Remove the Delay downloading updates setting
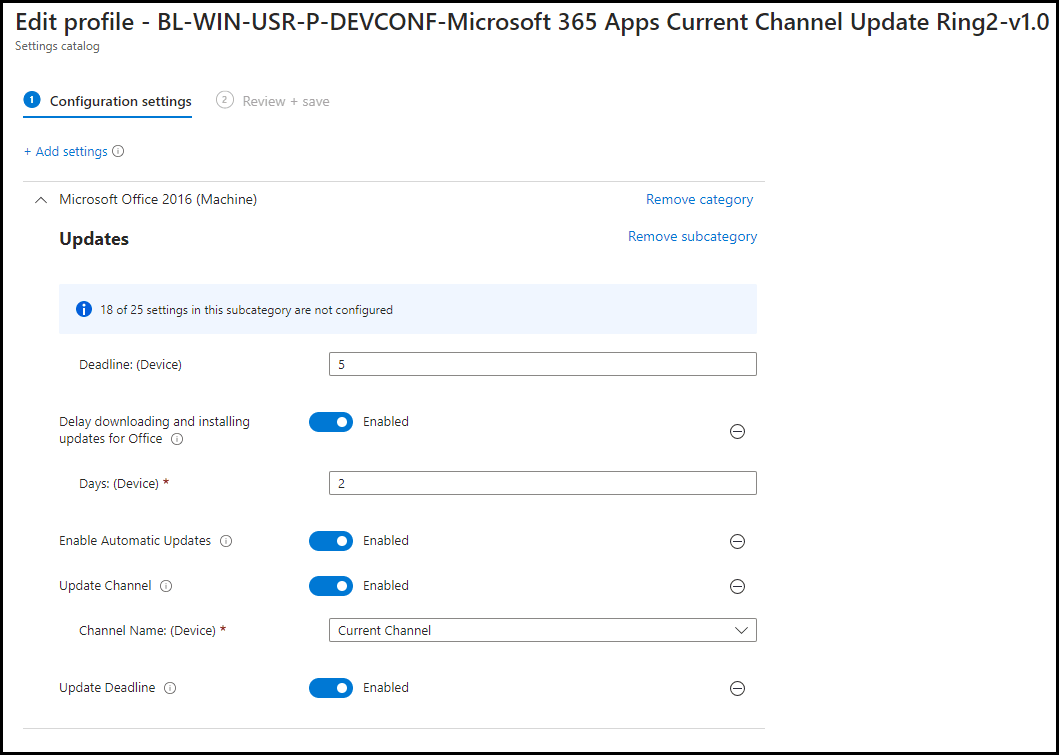Screen dimensions: 1059x755 click(737, 431)
